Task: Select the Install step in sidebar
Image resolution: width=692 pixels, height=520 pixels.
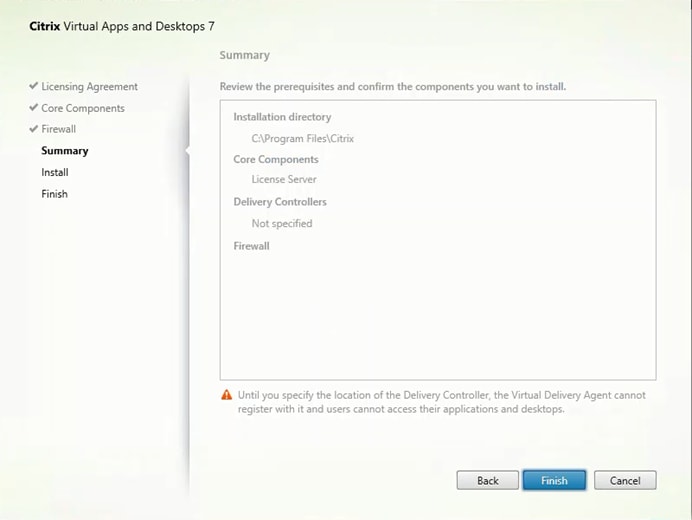Action: 55,172
